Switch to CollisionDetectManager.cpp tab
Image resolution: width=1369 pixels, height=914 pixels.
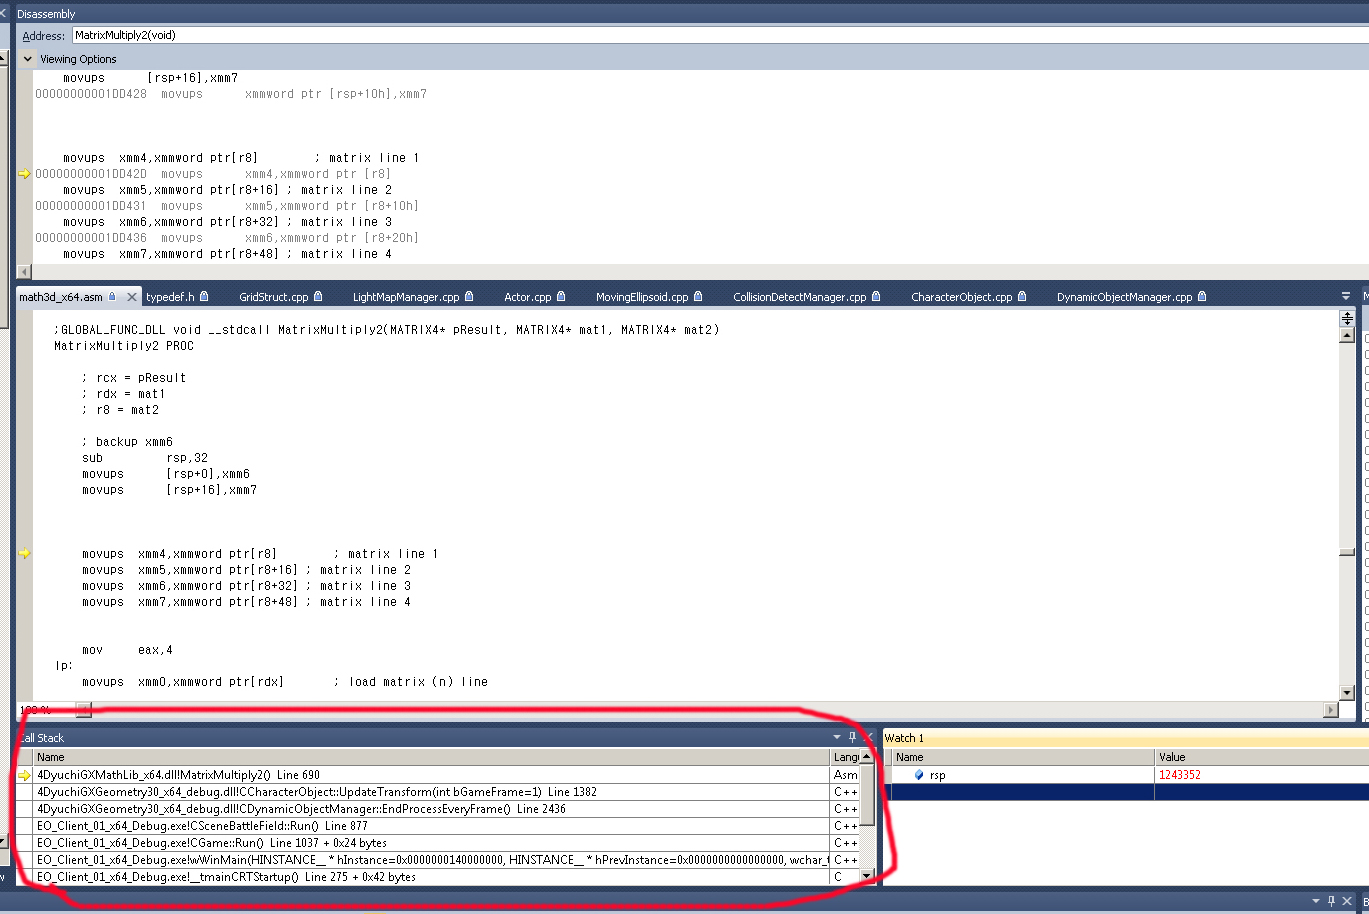tap(799, 297)
